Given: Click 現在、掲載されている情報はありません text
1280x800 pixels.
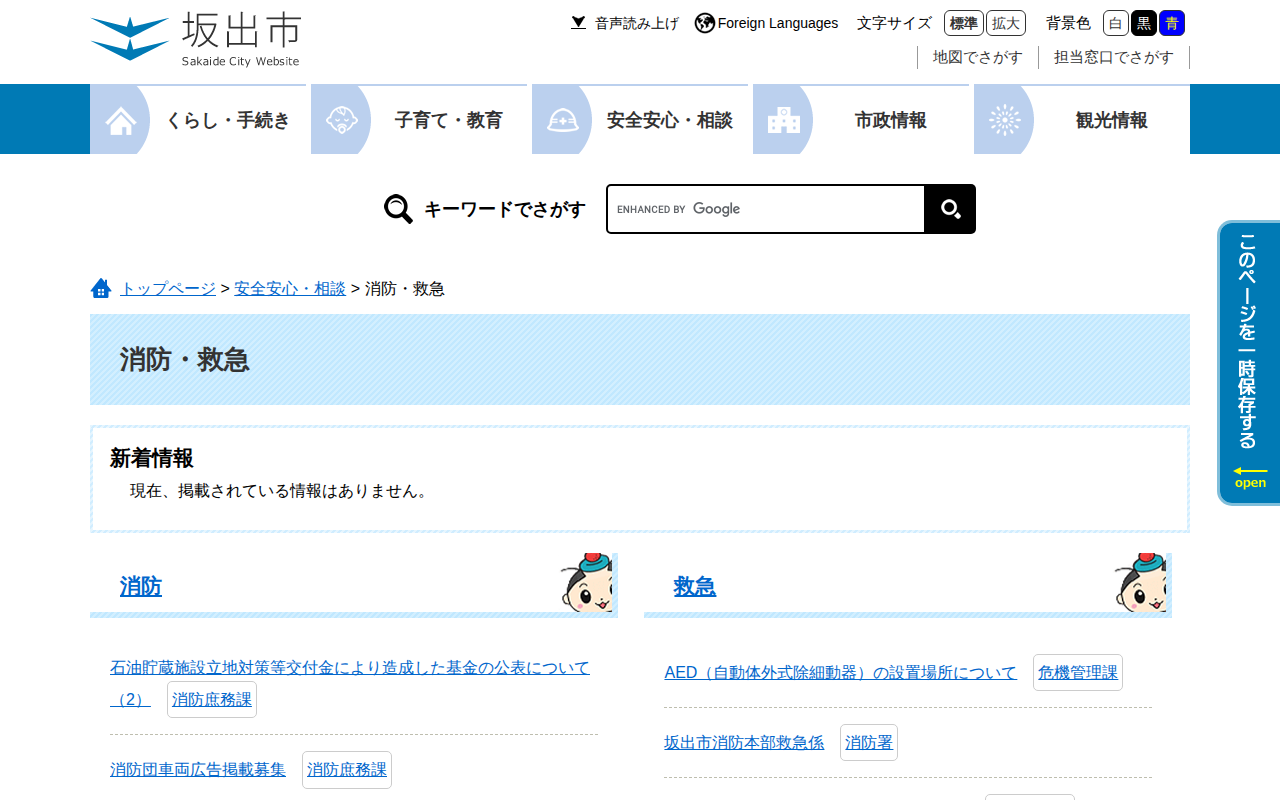Looking at the screenshot, I should tap(280, 491).
